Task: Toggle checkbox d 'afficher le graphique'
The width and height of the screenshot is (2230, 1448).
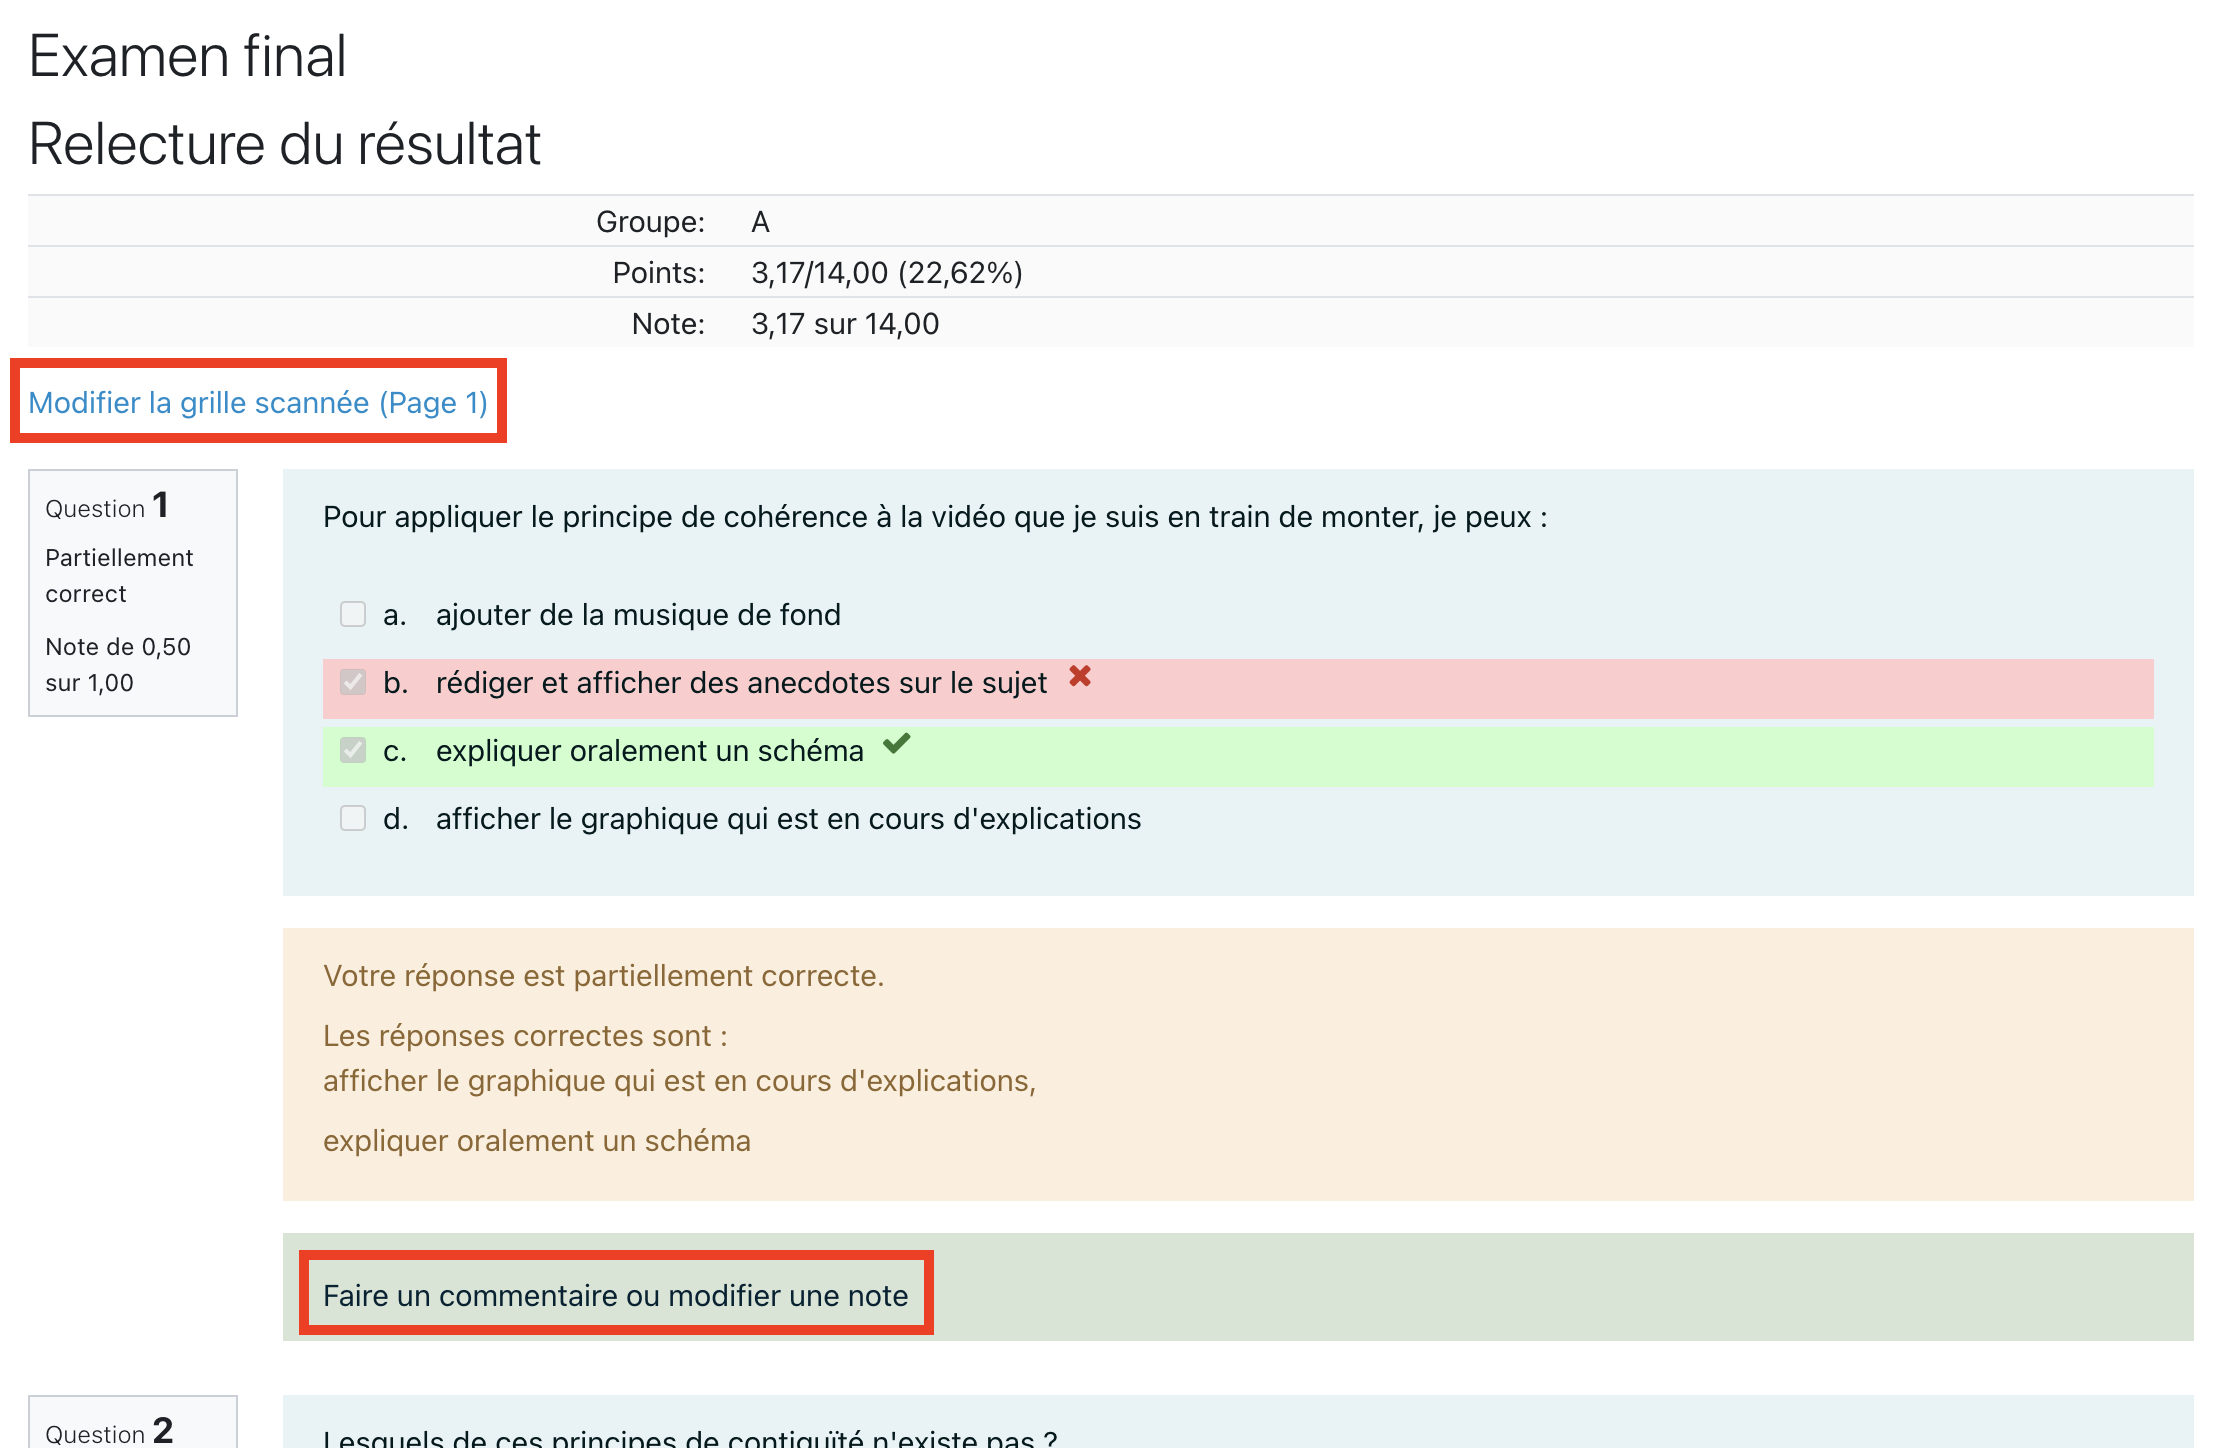Action: pyautogui.click(x=353, y=818)
